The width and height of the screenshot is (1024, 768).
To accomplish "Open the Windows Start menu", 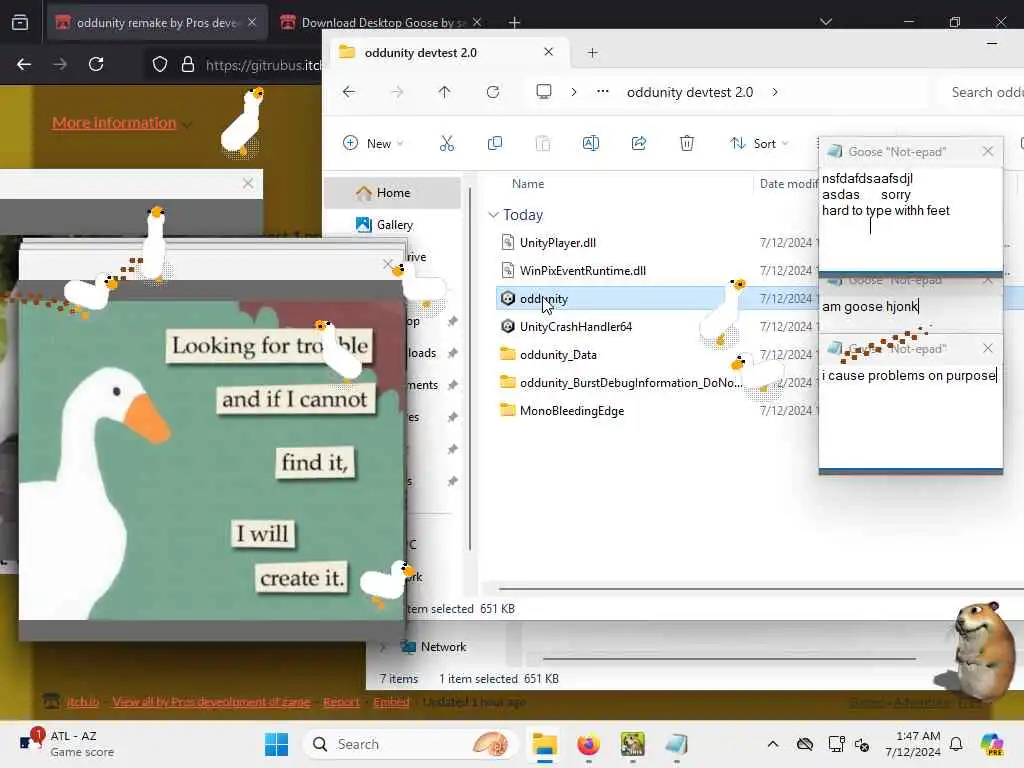I will point(276,744).
